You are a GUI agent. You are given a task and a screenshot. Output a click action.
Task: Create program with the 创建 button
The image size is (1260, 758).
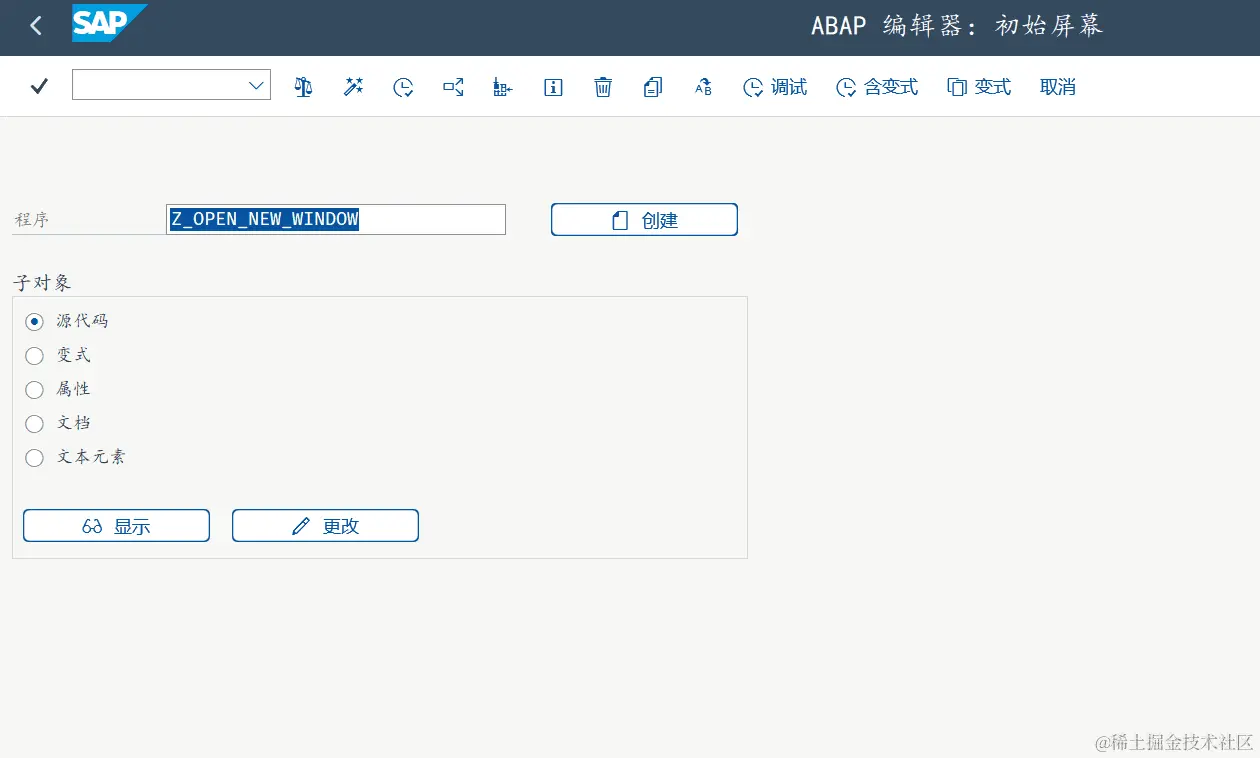[644, 220]
